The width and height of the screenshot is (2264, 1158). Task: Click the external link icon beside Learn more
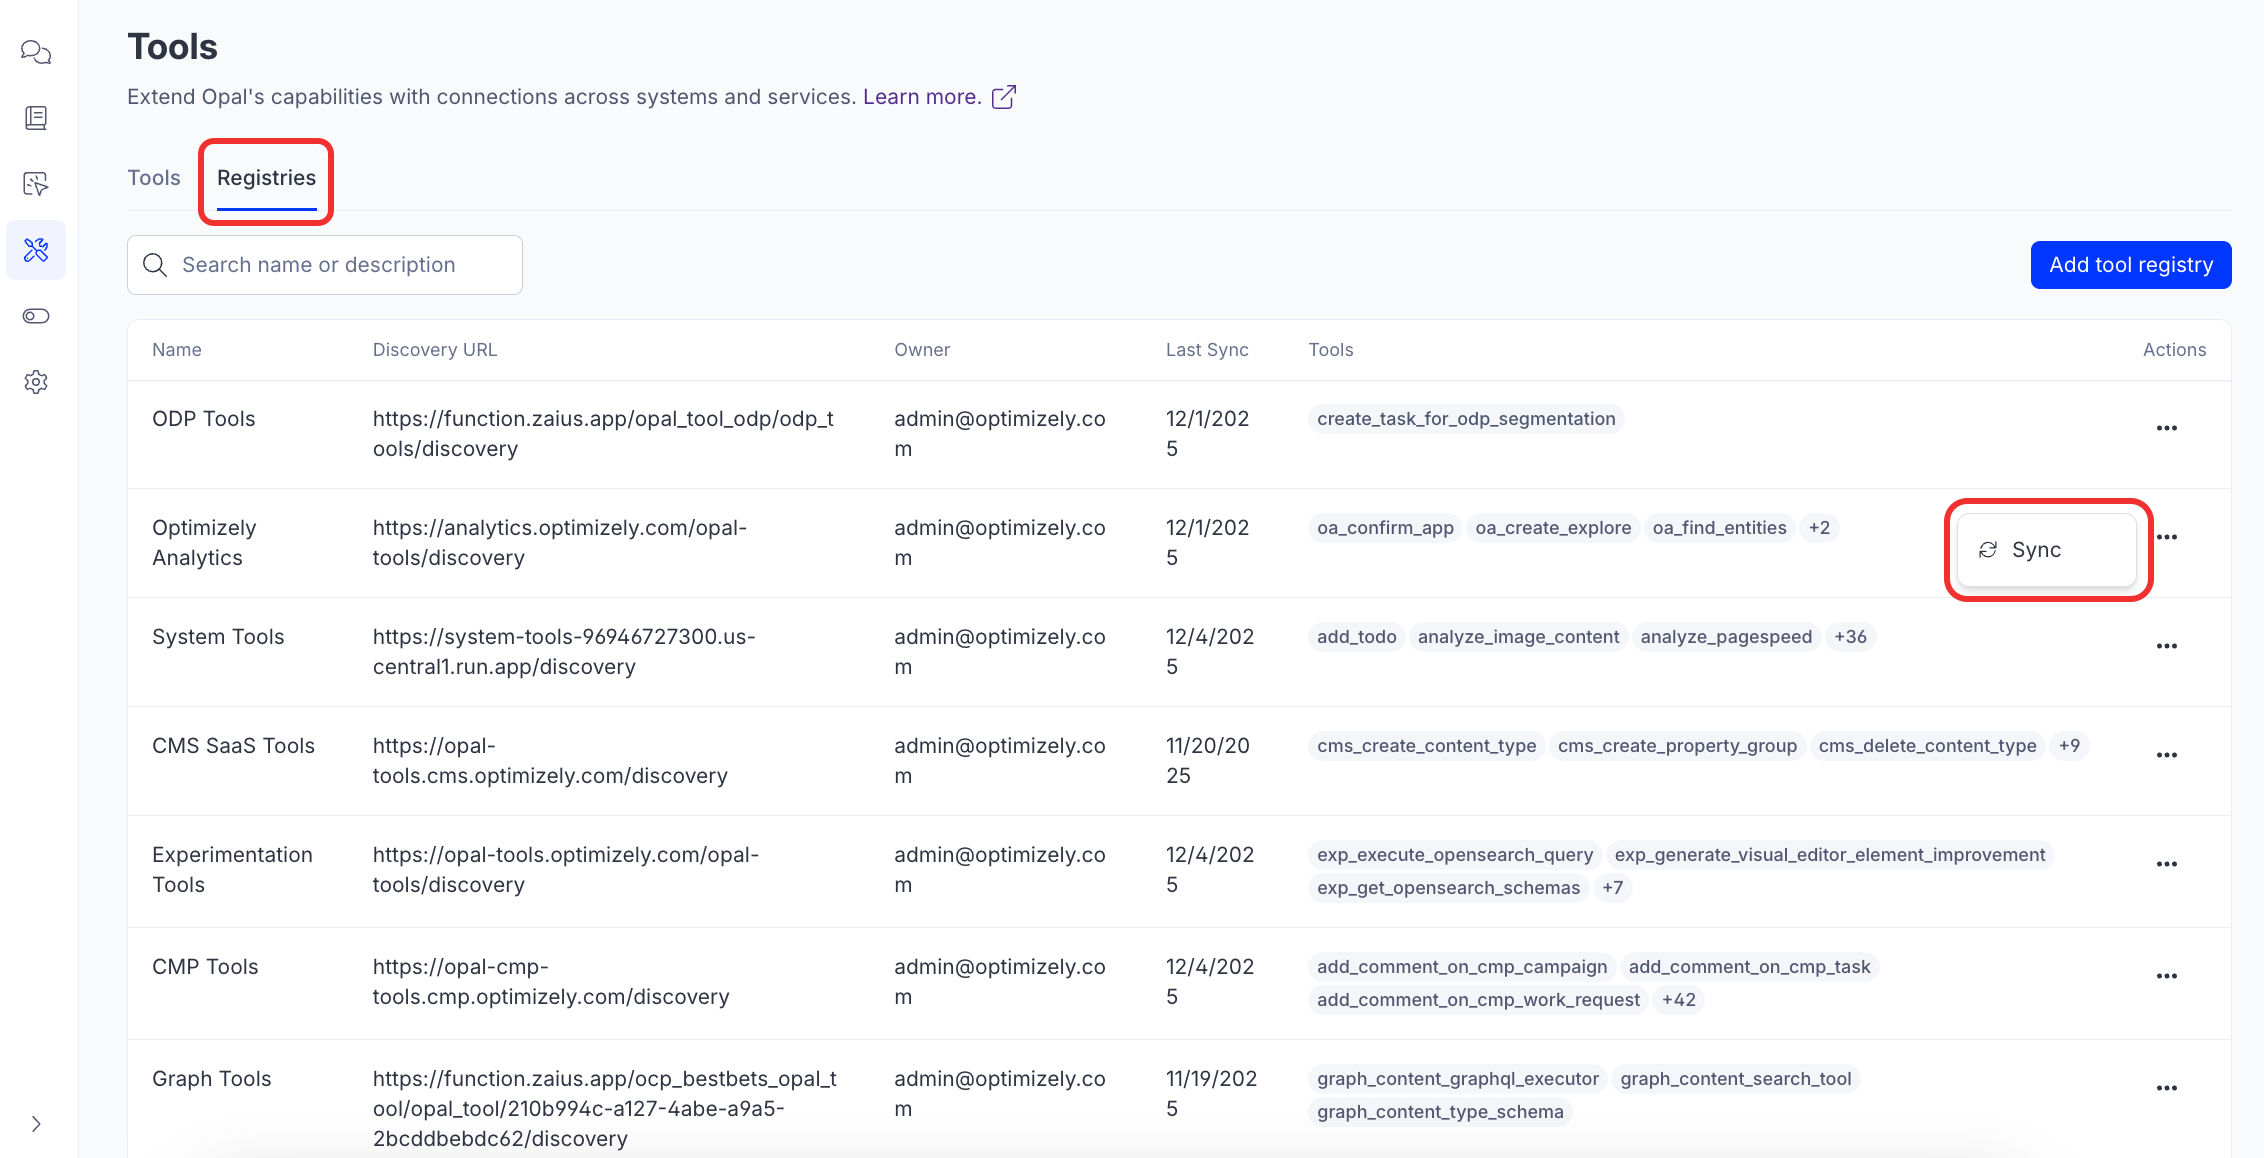coord(1003,97)
